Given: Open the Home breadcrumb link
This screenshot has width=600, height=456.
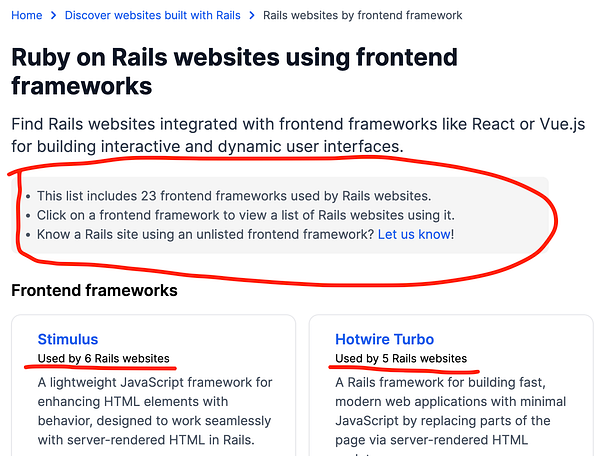Looking at the screenshot, I should tap(26, 15).
